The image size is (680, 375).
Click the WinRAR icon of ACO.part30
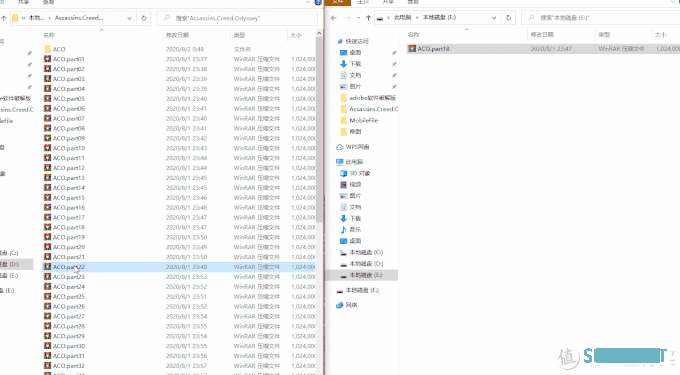48,346
